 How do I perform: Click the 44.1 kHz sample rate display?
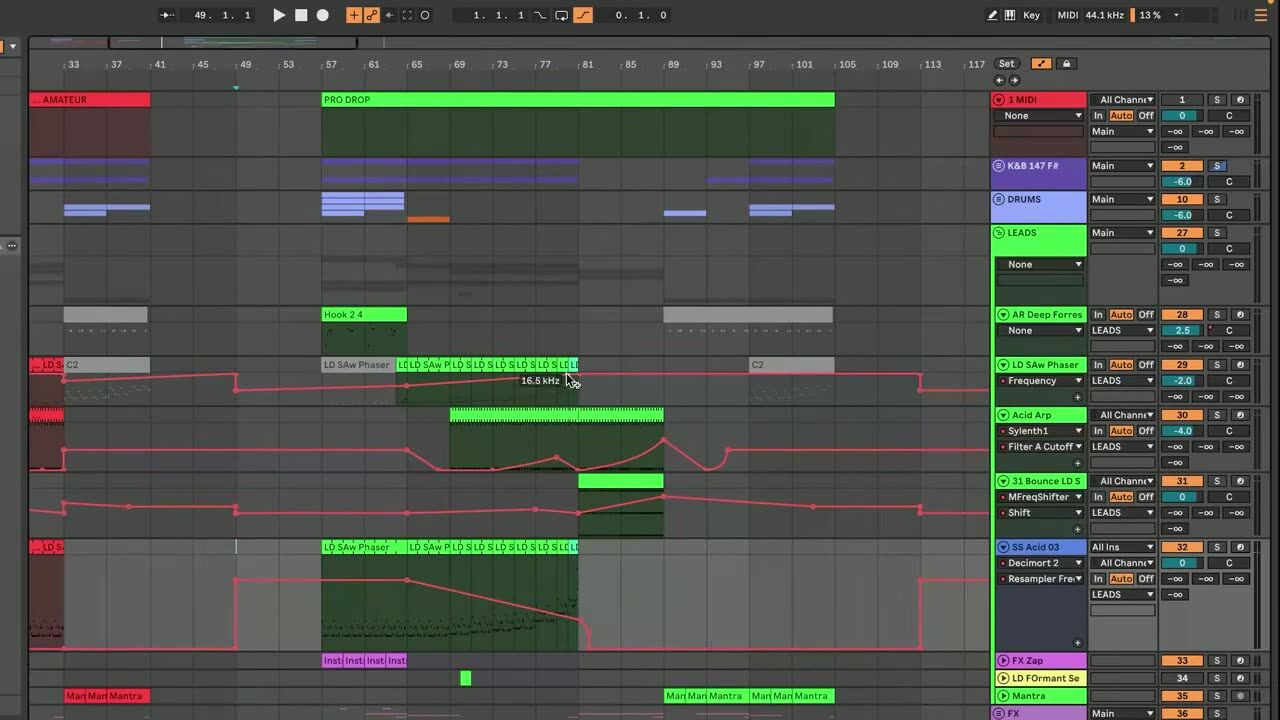coord(1103,15)
